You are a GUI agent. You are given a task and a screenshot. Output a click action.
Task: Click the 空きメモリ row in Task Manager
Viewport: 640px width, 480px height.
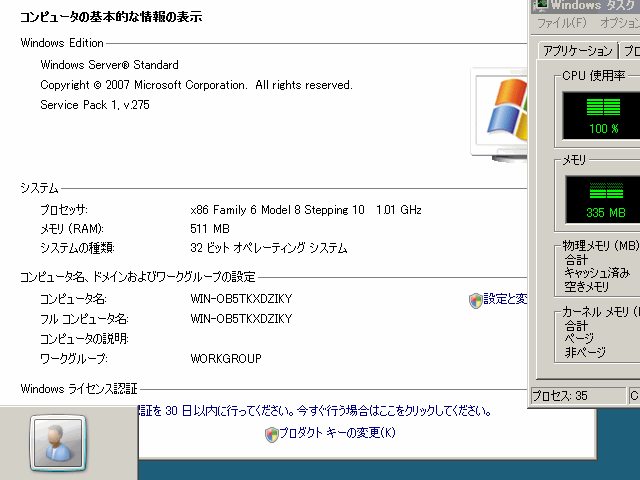587,287
